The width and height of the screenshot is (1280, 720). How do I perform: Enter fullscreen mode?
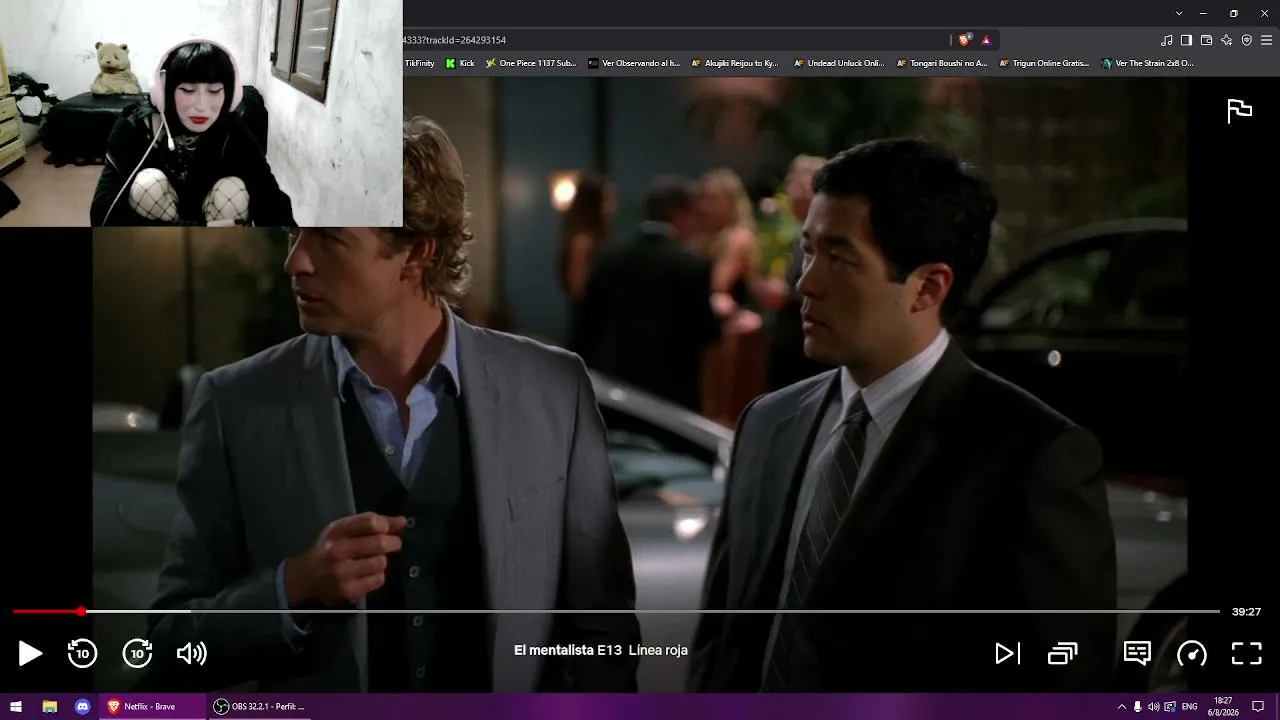point(1246,654)
